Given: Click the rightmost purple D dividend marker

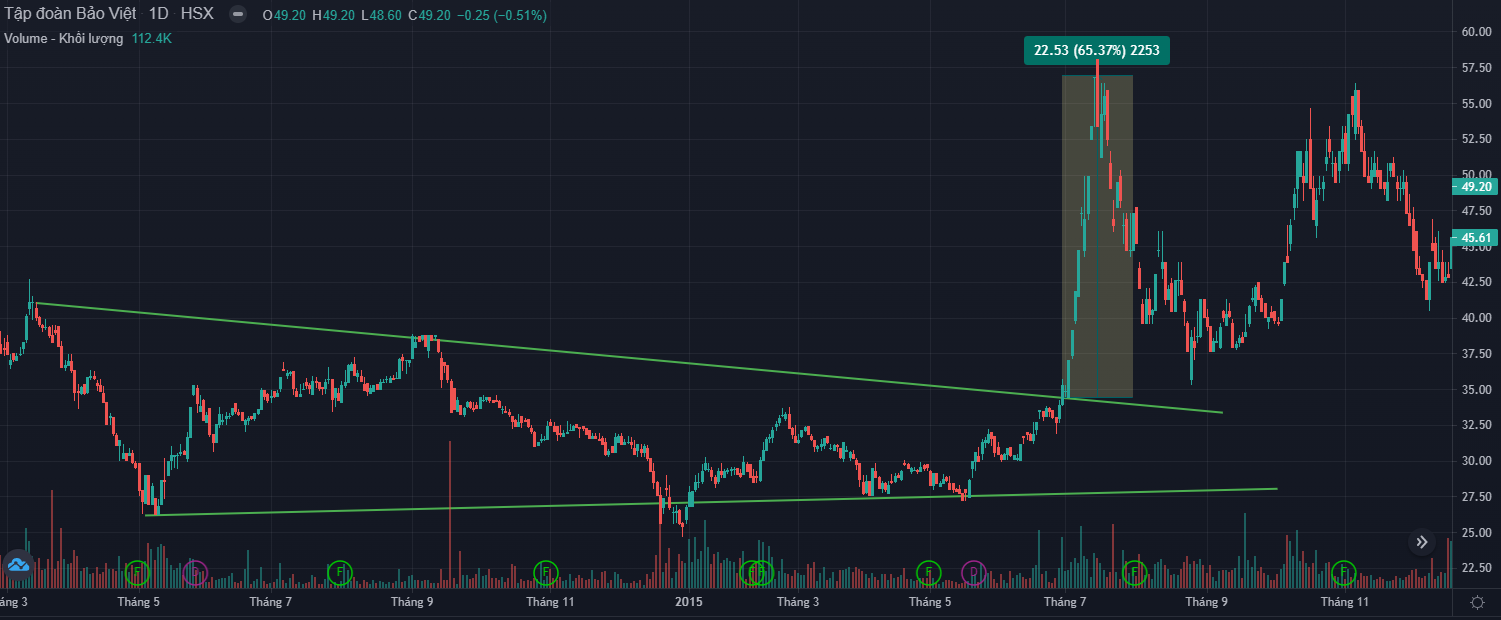Looking at the screenshot, I should (x=973, y=573).
